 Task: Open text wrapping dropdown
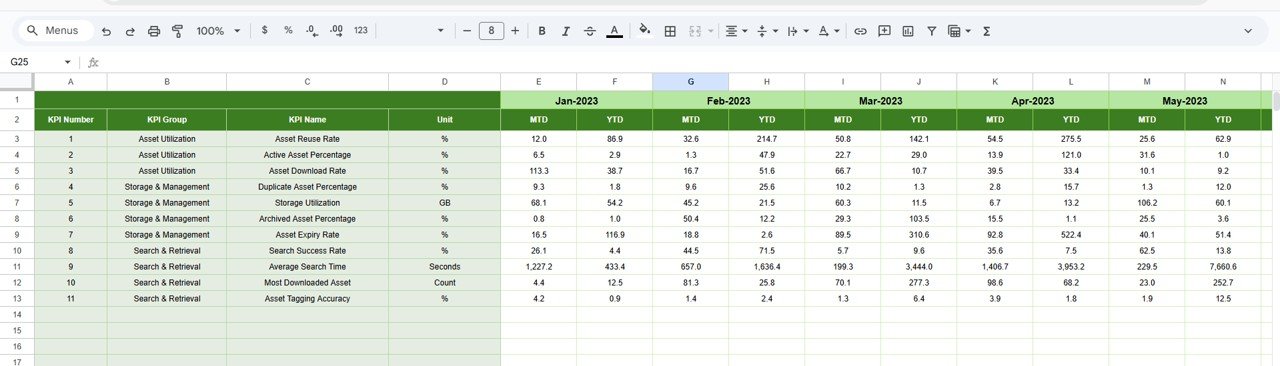[x=798, y=31]
